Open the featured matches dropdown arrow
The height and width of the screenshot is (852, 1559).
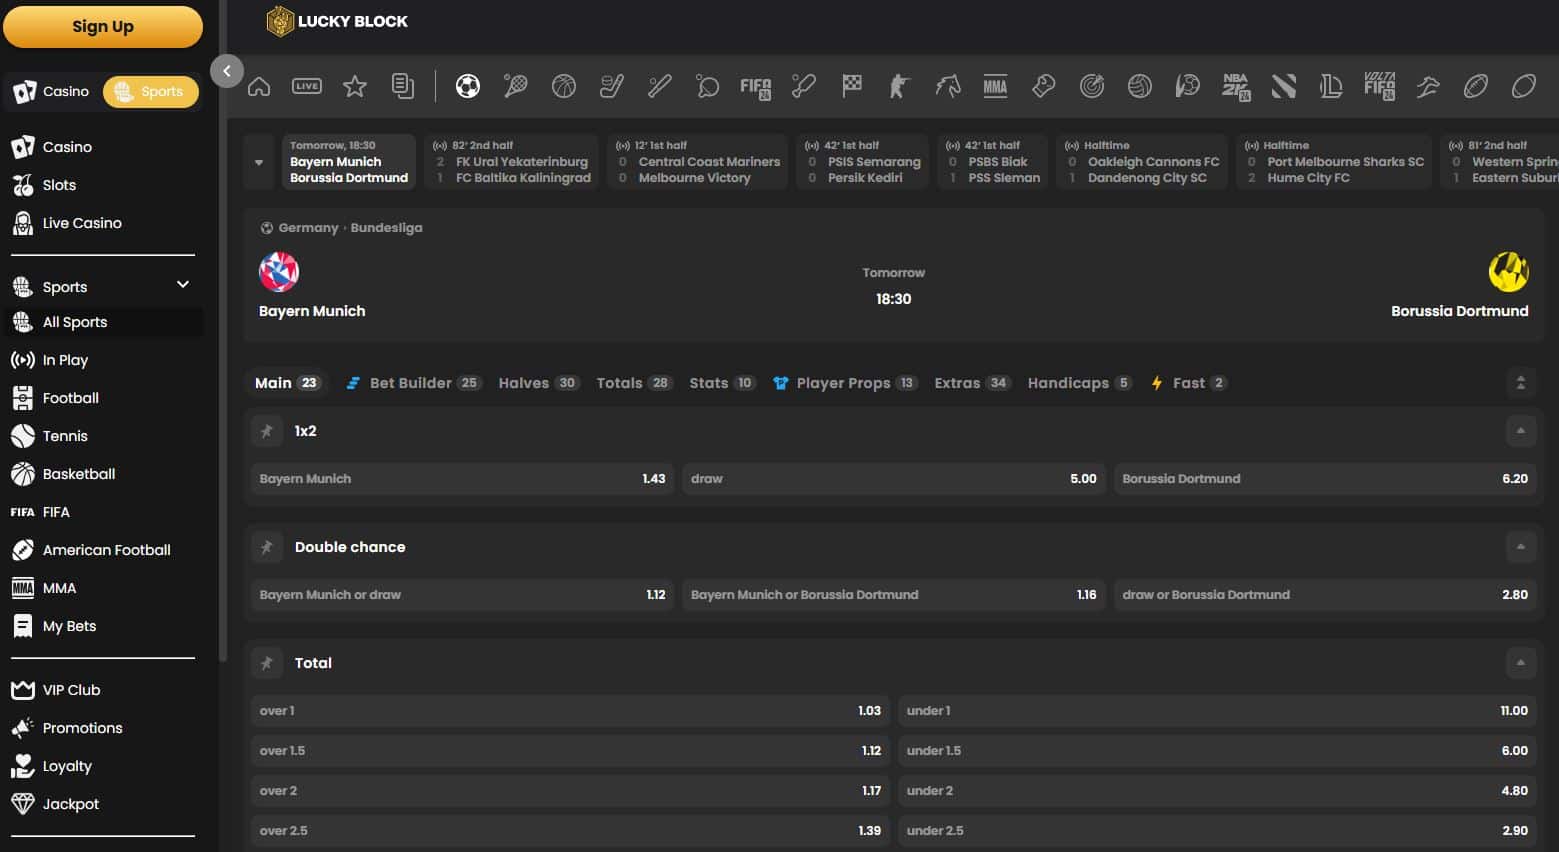[259, 162]
